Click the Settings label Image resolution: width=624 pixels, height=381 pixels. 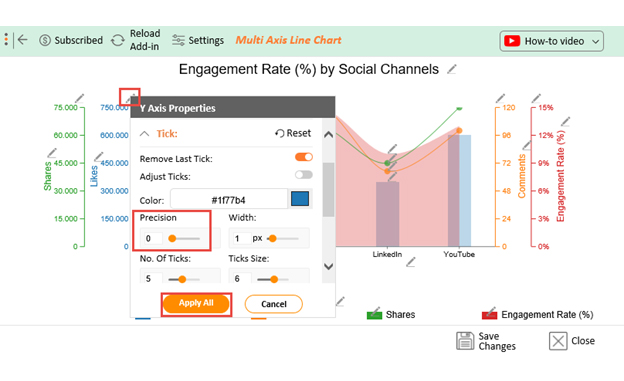206,40
